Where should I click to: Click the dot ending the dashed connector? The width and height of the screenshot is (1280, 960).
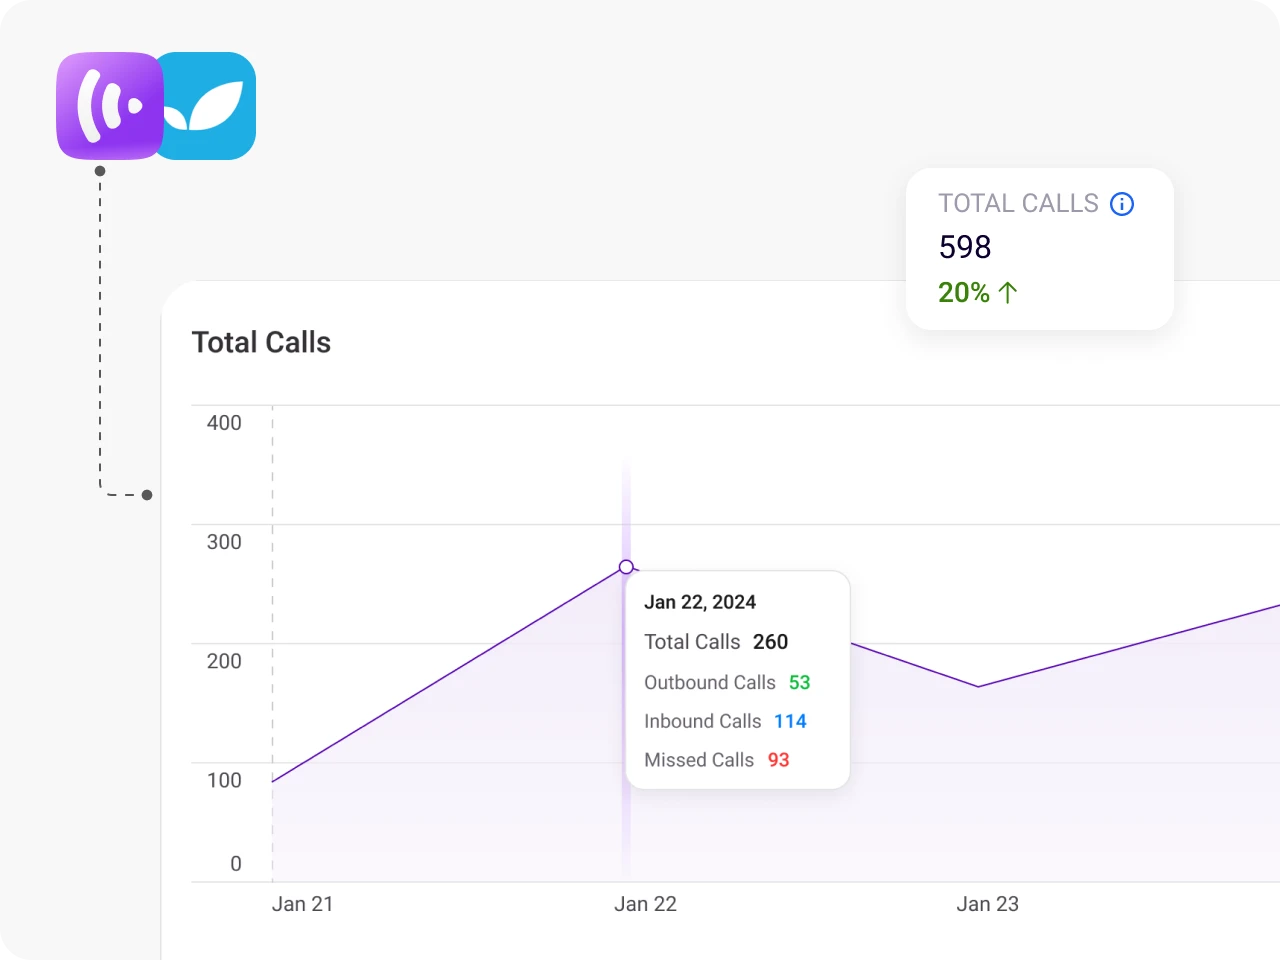pyautogui.click(x=147, y=495)
